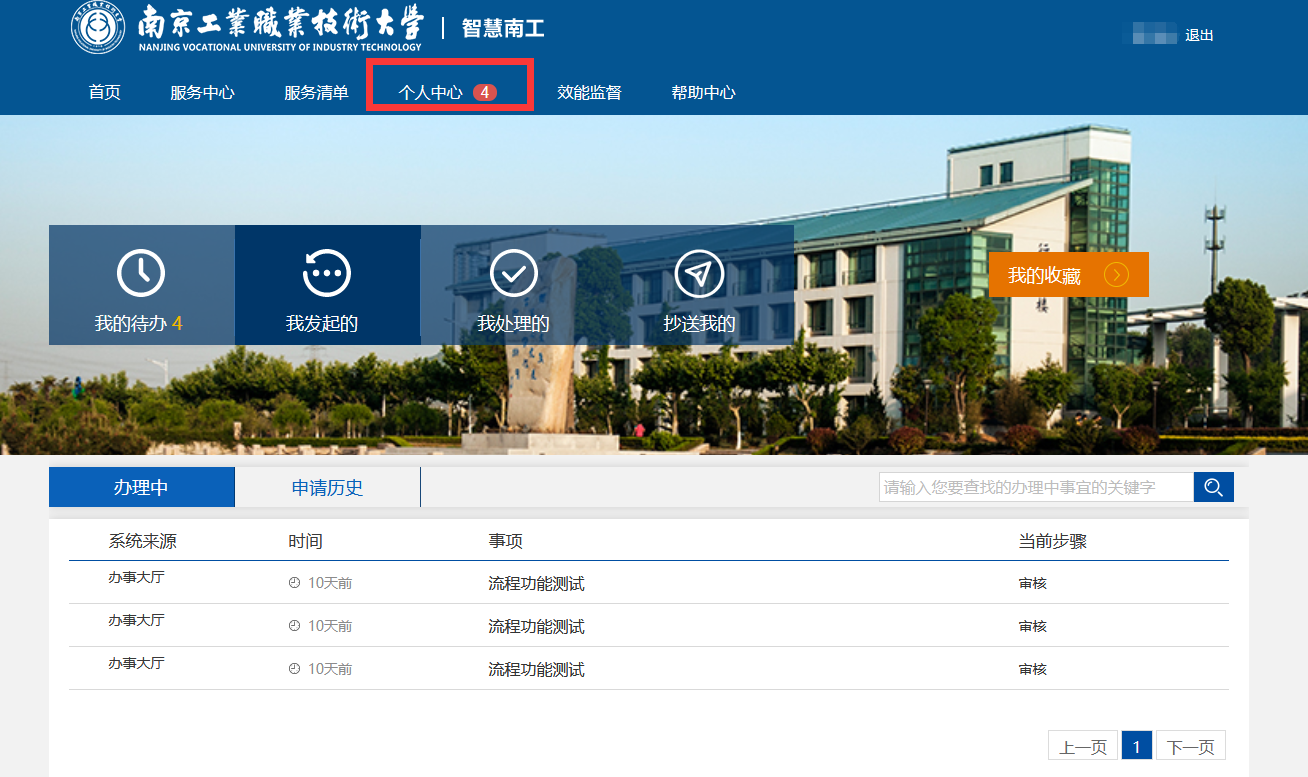Open the first 流程功能测试 item
Viewport: 1308px width, 777px height.
click(x=536, y=584)
